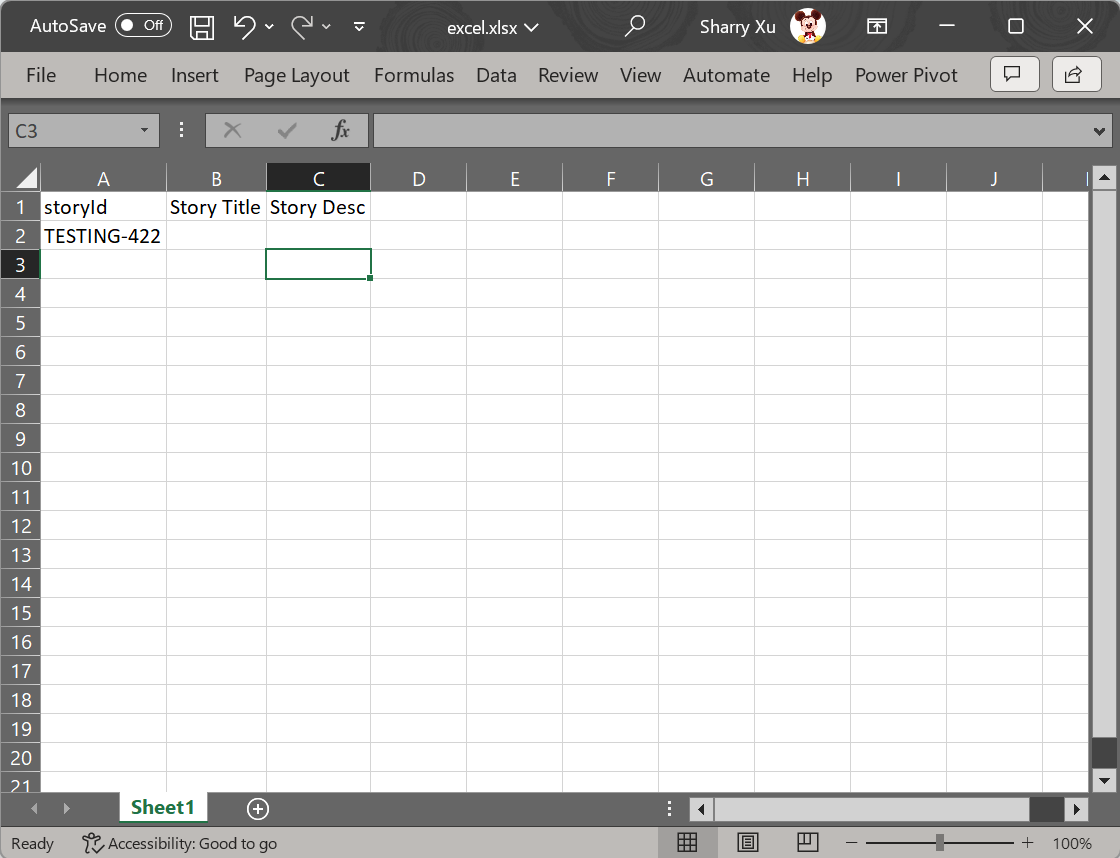Viewport: 1120px width, 858px height.
Task: Click next sheet navigation arrow
Action: 66,809
